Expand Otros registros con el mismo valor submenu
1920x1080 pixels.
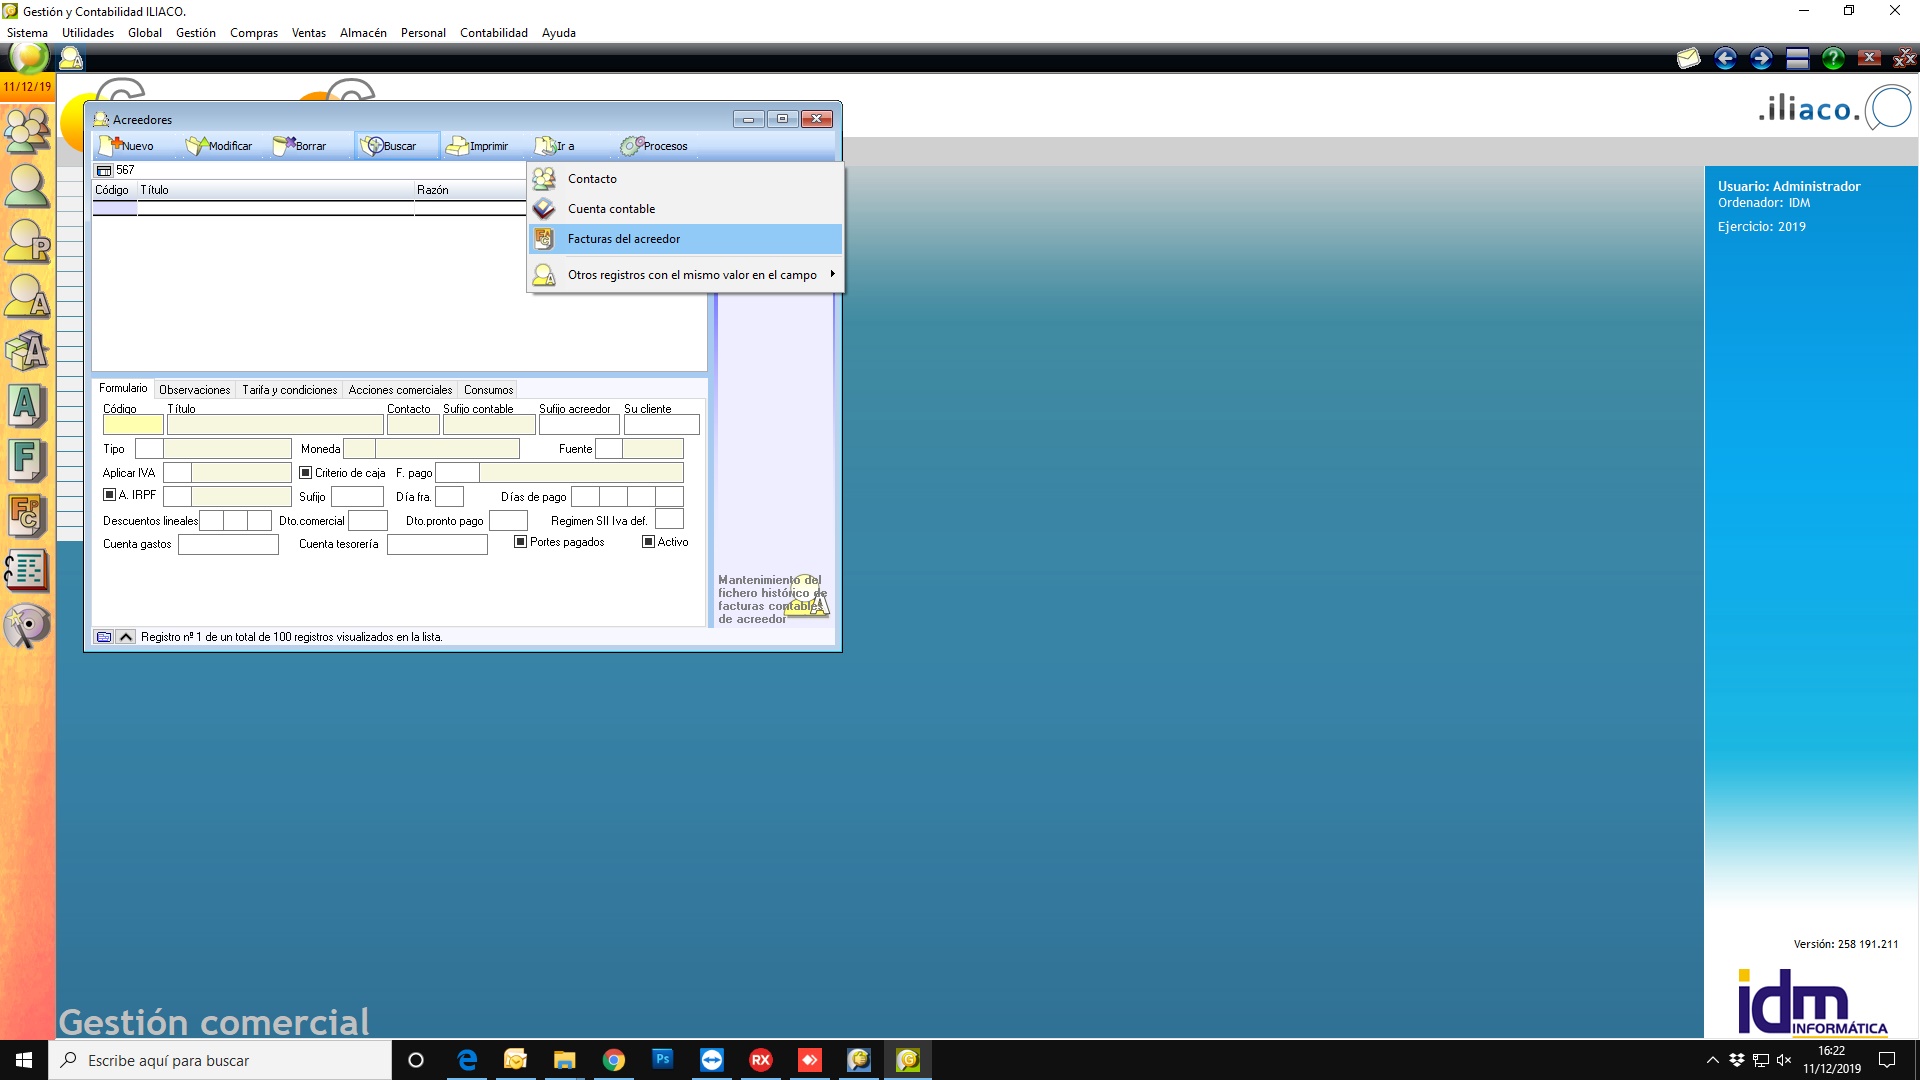point(685,275)
